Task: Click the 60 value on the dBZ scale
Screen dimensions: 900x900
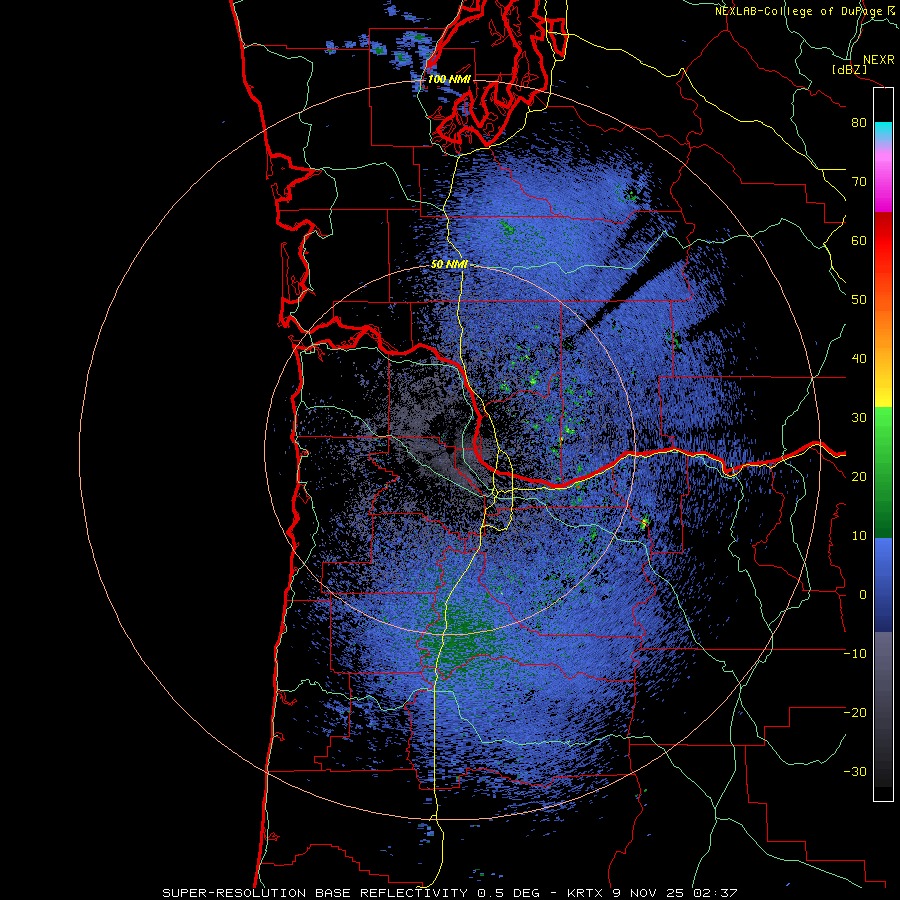Action: pos(859,240)
